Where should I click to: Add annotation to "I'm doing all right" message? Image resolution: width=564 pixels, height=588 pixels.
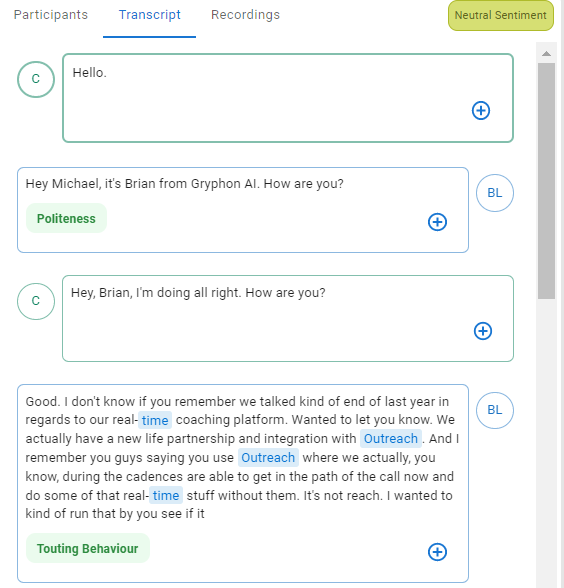pos(483,331)
